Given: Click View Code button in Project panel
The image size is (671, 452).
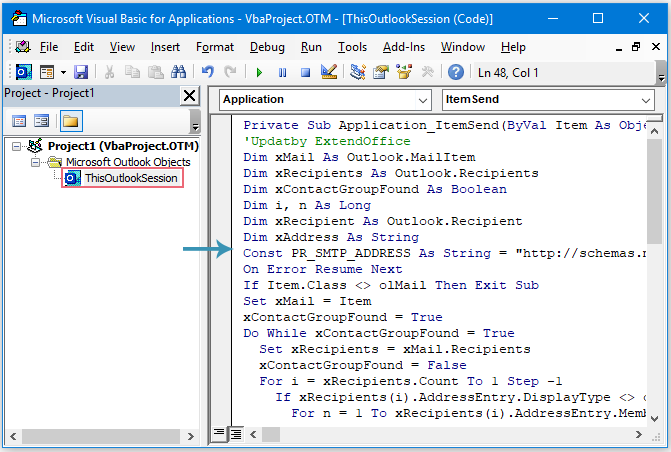Looking at the screenshot, I should (x=19, y=121).
